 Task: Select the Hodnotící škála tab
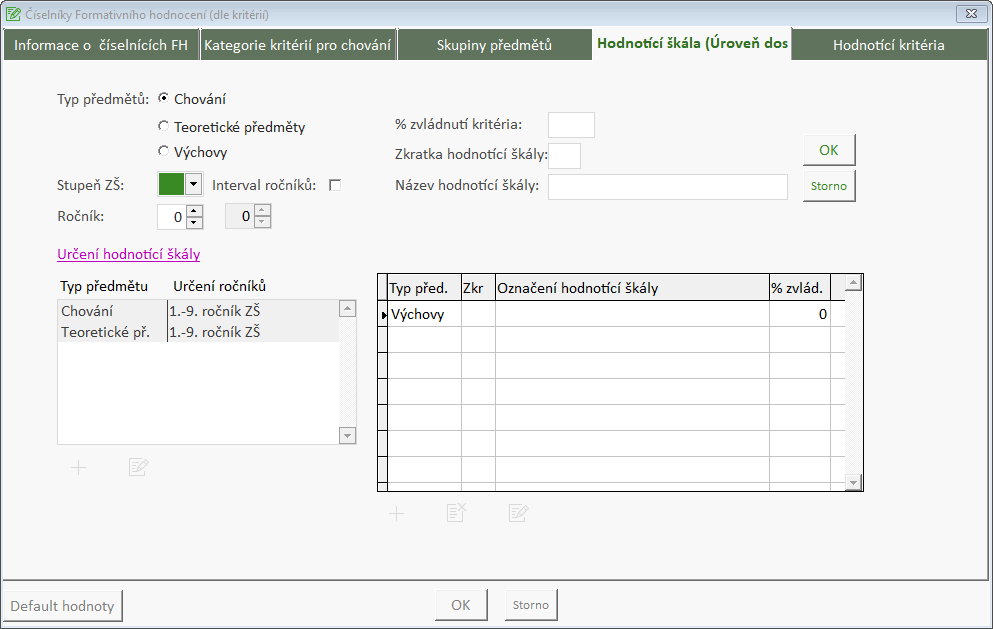point(692,43)
